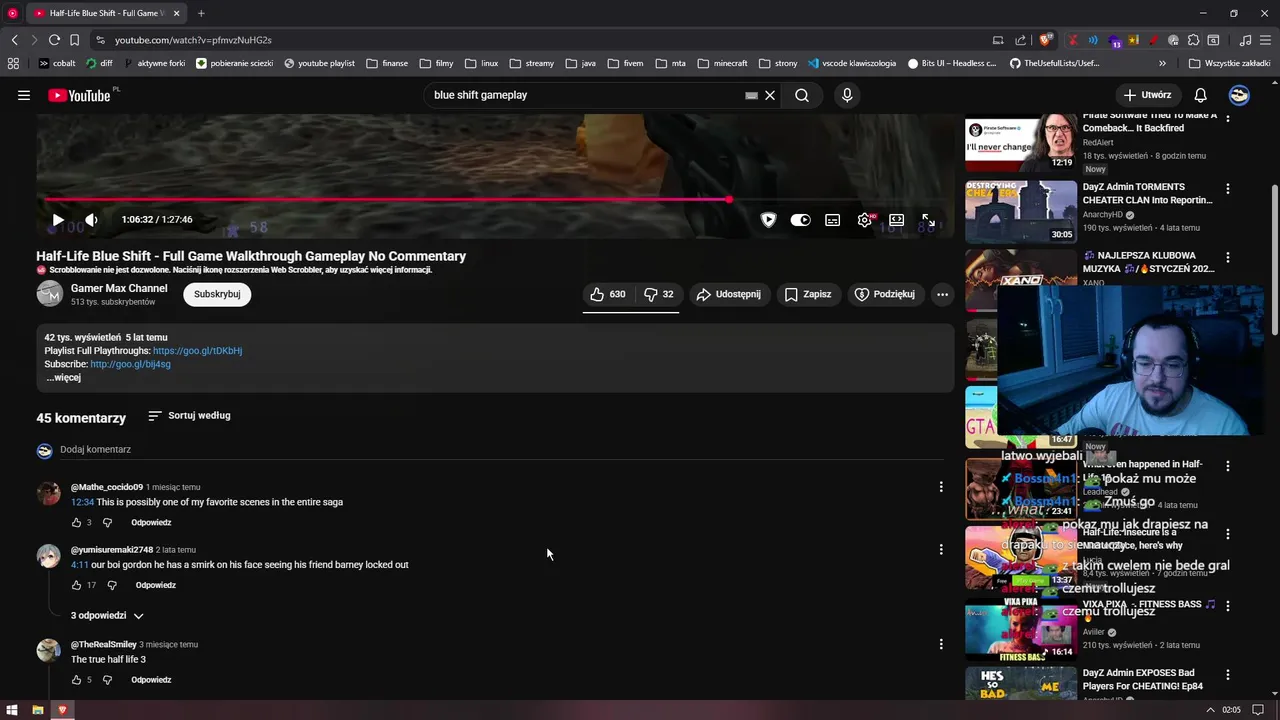Viewport: 1280px width, 720px height.
Task: Click the Dodaj komentarz input field
Action: click(501, 450)
